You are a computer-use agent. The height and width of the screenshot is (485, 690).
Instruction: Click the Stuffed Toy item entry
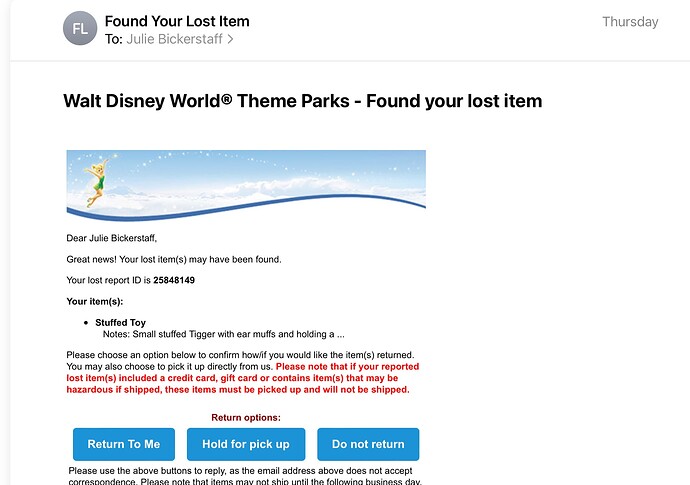pyautogui.click(x=120, y=323)
